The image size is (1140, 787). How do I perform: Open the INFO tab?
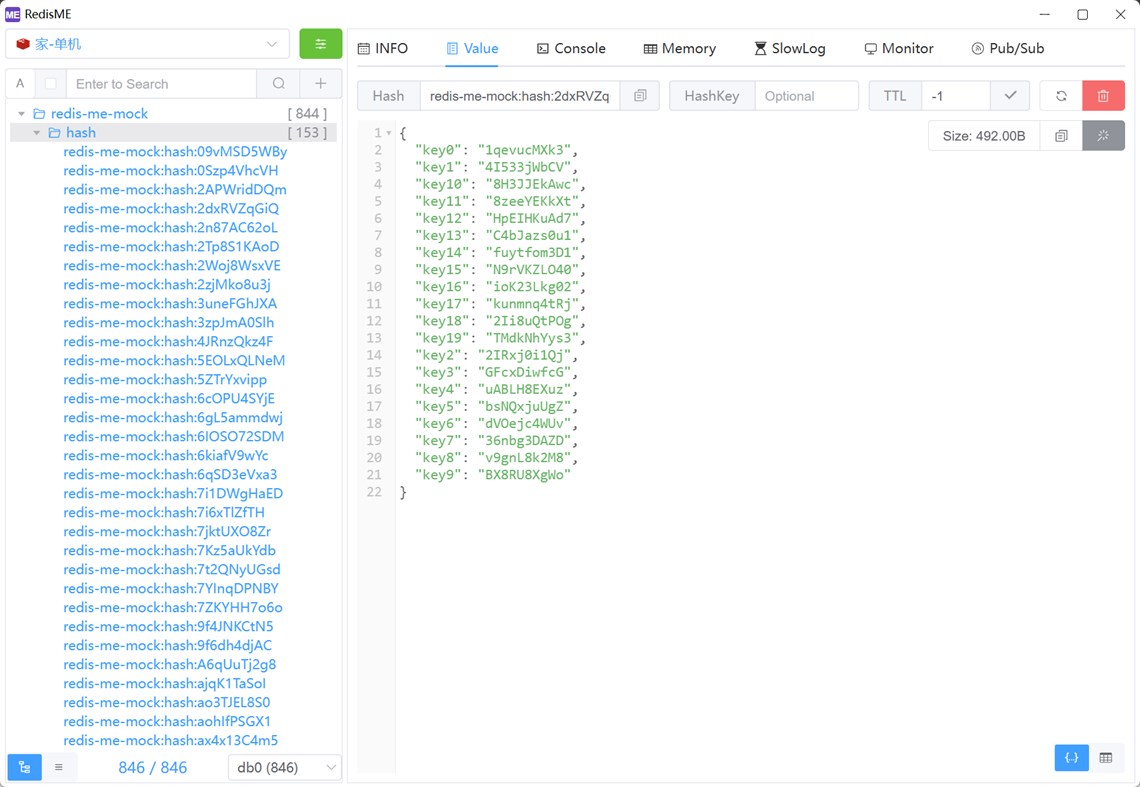click(x=383, y=49)
